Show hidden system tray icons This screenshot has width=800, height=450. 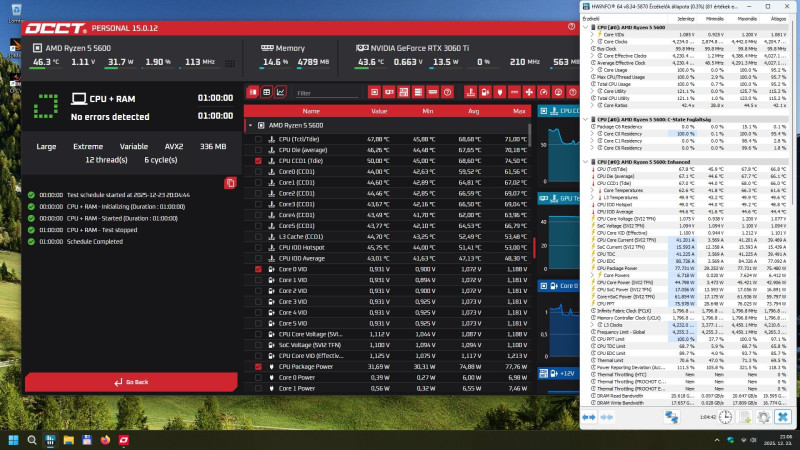click(x=717, y=440)
